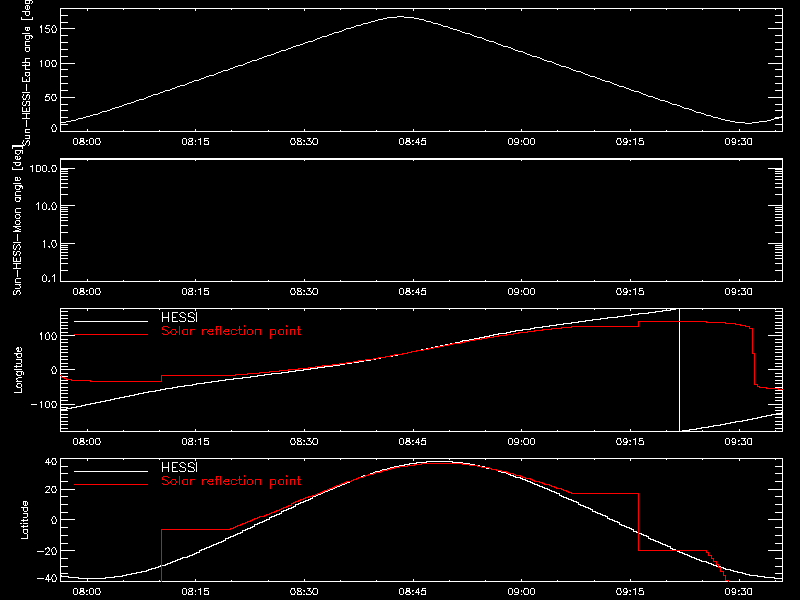Image resolution: width=800 pixels, height=600 pixels.
Task: Click Solar reflection point legend in Latitude plot
Action: (231, 481)
